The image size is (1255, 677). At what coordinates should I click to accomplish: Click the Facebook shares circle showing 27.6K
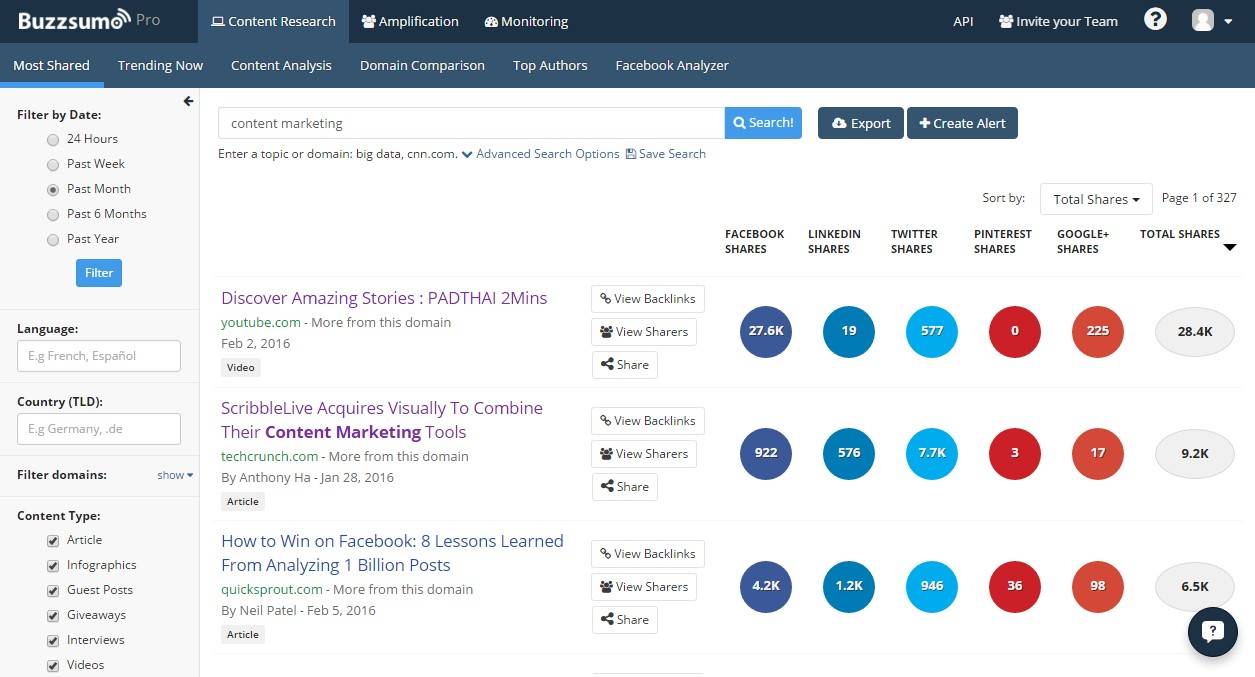click(x=766, y=331)
